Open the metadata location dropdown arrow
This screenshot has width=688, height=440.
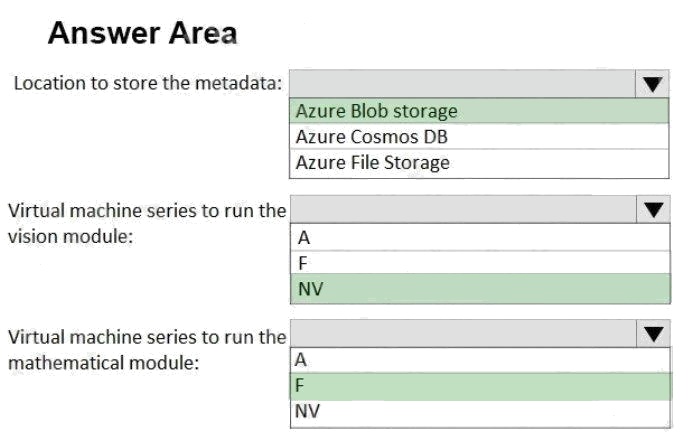click(653, 84)
